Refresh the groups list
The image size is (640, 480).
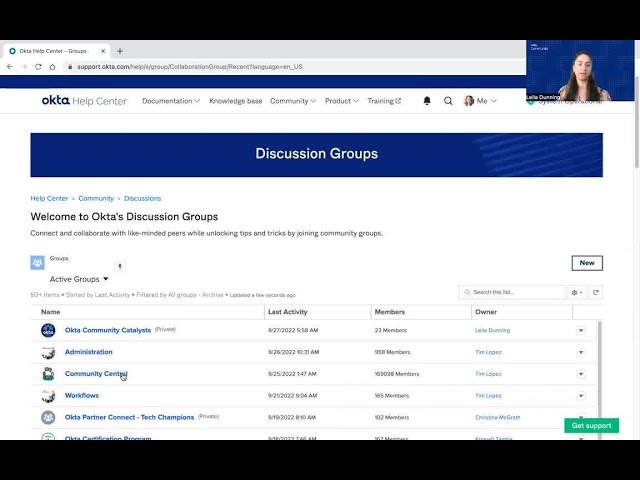coord(596,292)
